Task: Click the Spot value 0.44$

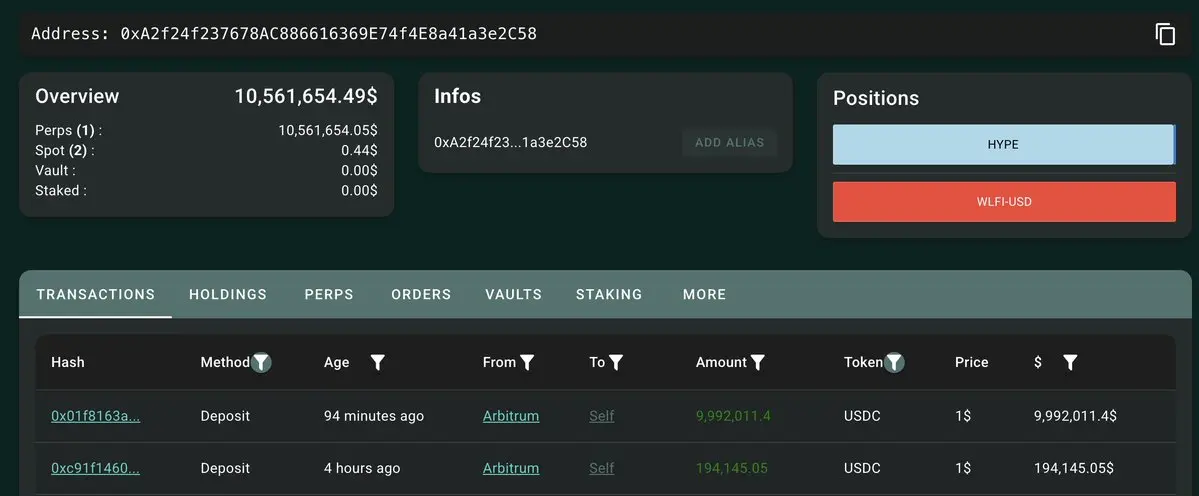Action: [x=359, y=151]
